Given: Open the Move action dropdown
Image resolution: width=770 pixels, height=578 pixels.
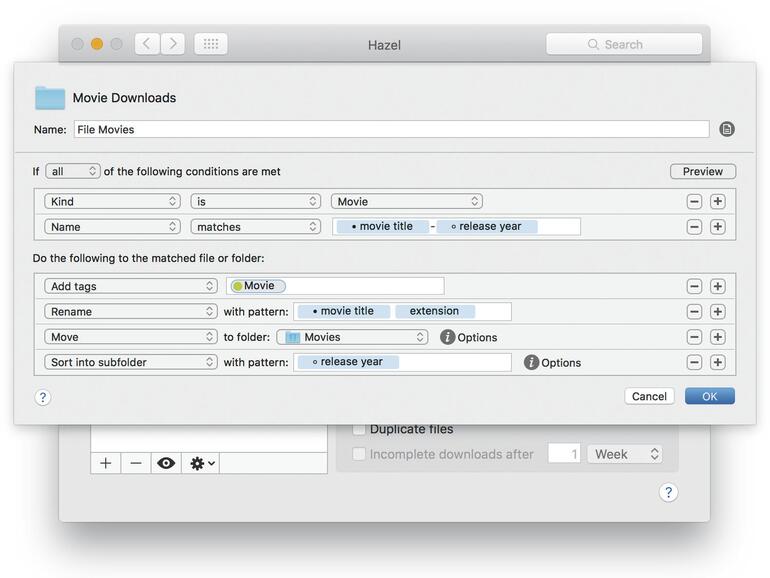Looking at the screenshot, I should [131, 337].
